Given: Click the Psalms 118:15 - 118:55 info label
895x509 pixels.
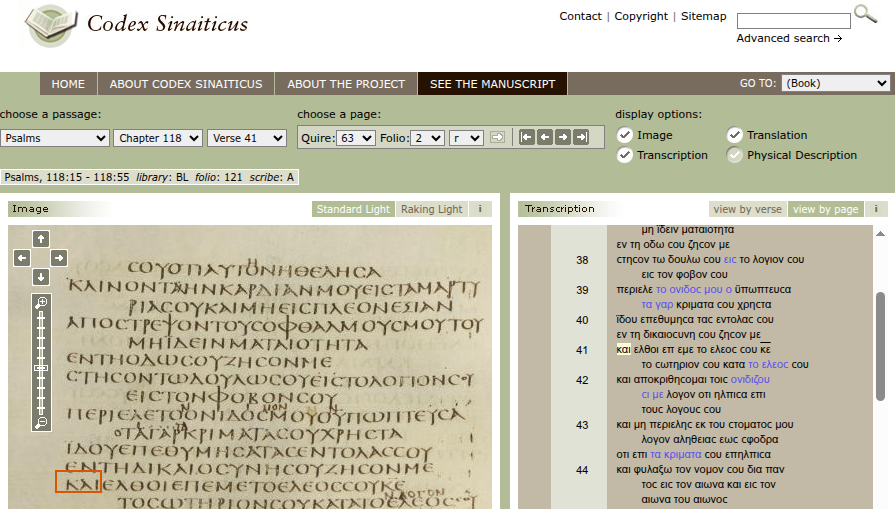Looking at the screenshot, I should 149,177.
